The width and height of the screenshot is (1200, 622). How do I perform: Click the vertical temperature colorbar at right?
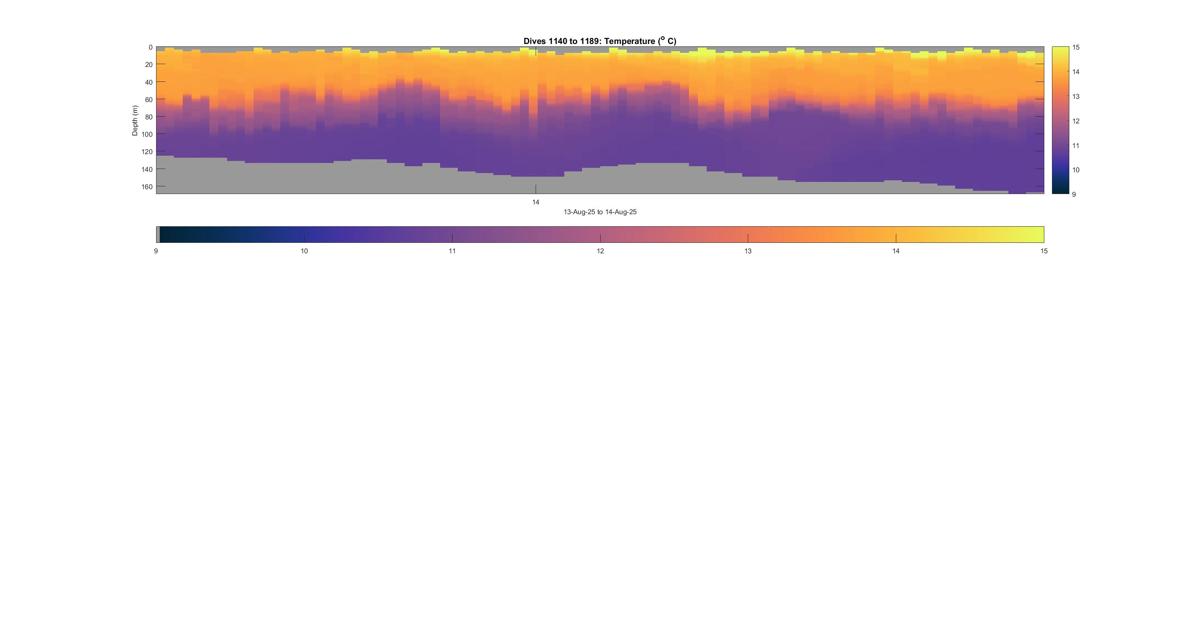tap(1060, 120)
